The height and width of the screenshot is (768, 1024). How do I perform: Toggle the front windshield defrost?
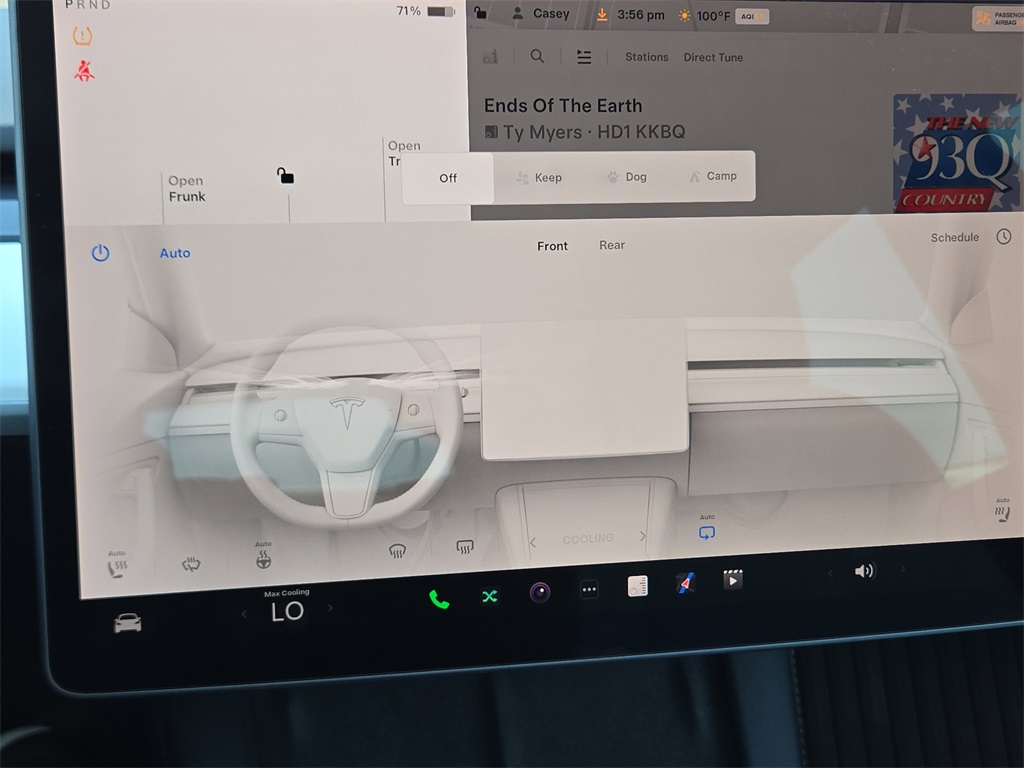(x=397, y=551)
